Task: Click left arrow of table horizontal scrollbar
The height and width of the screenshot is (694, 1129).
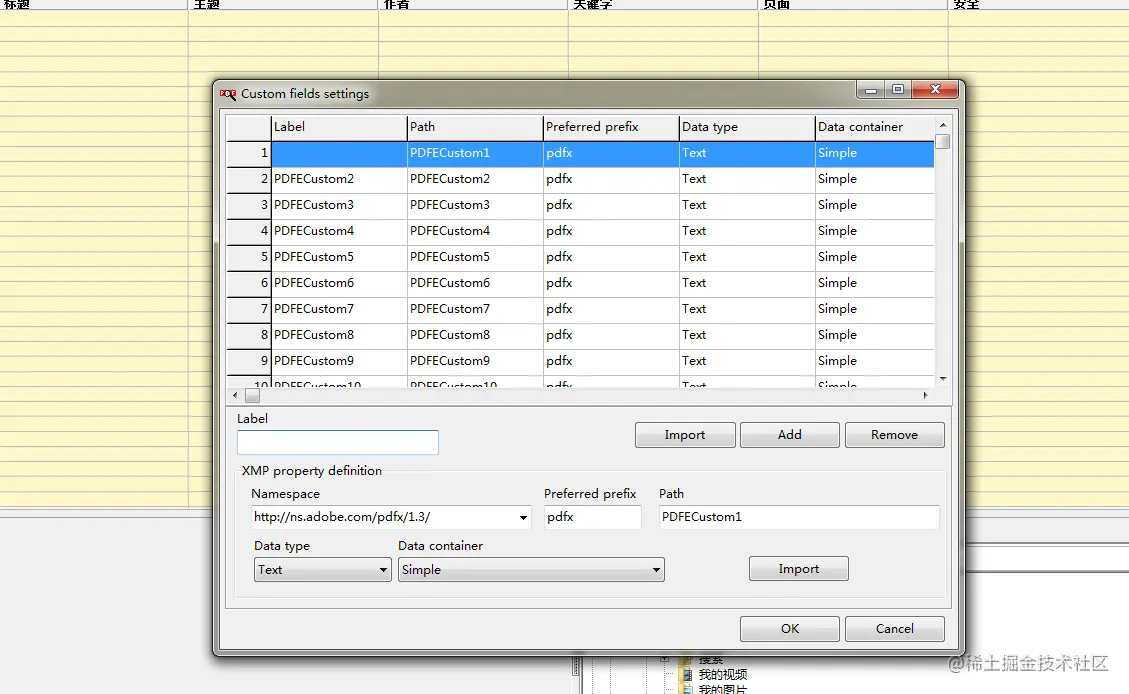Action: click(235, 395)
